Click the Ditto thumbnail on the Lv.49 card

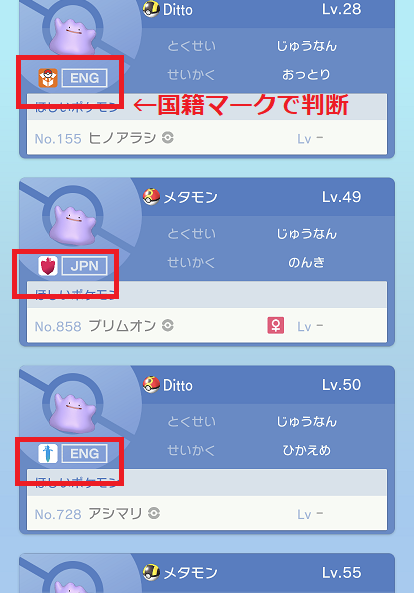point(73,225)
